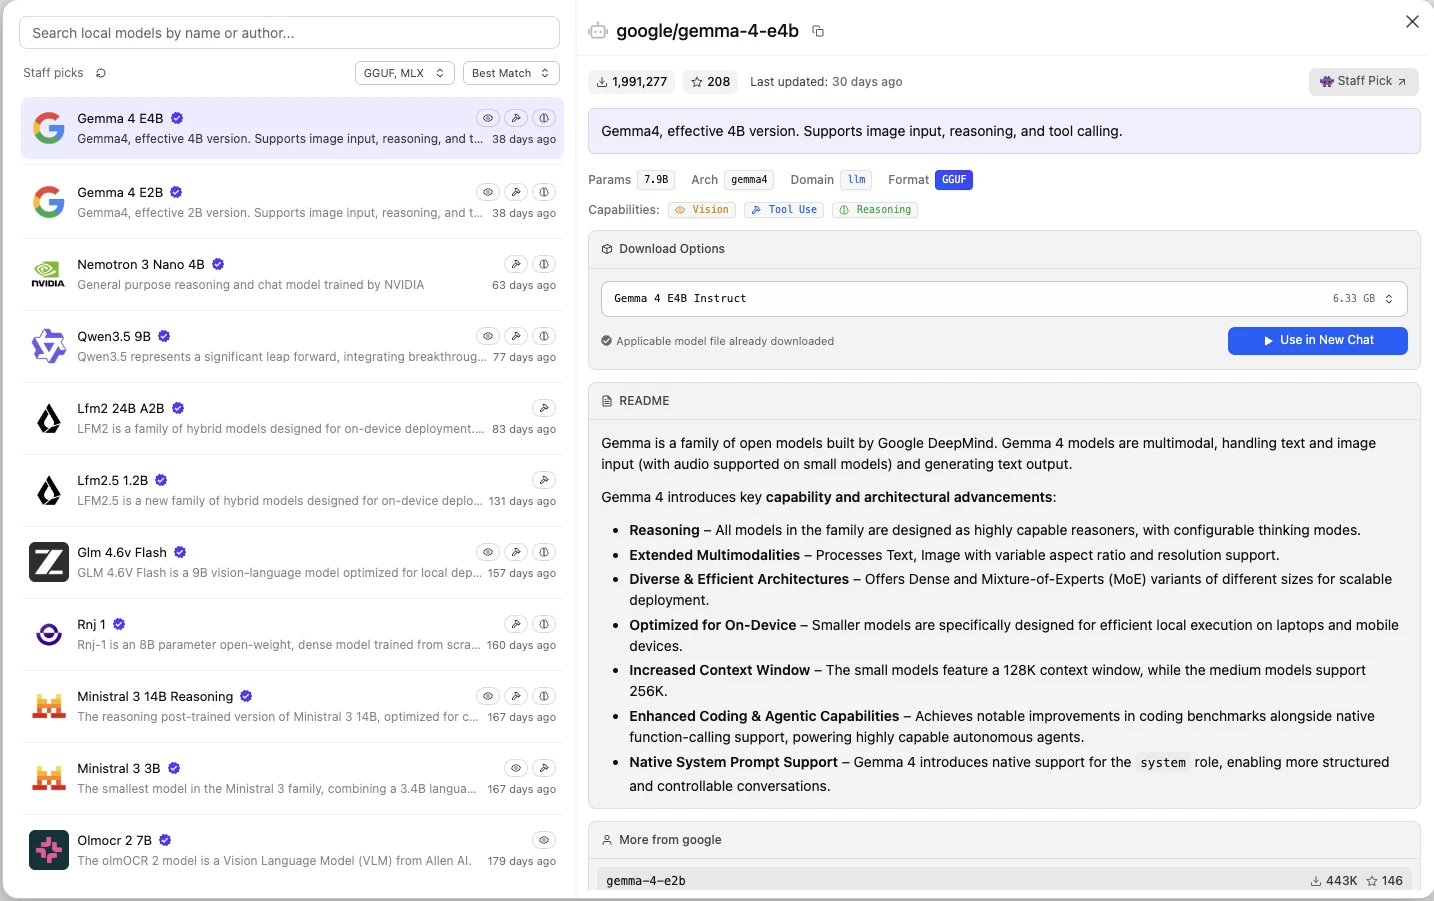1434x901 pixels.
Task: Click the Z logo beside Glm 4.6v Flash
Action: [49, 562]
